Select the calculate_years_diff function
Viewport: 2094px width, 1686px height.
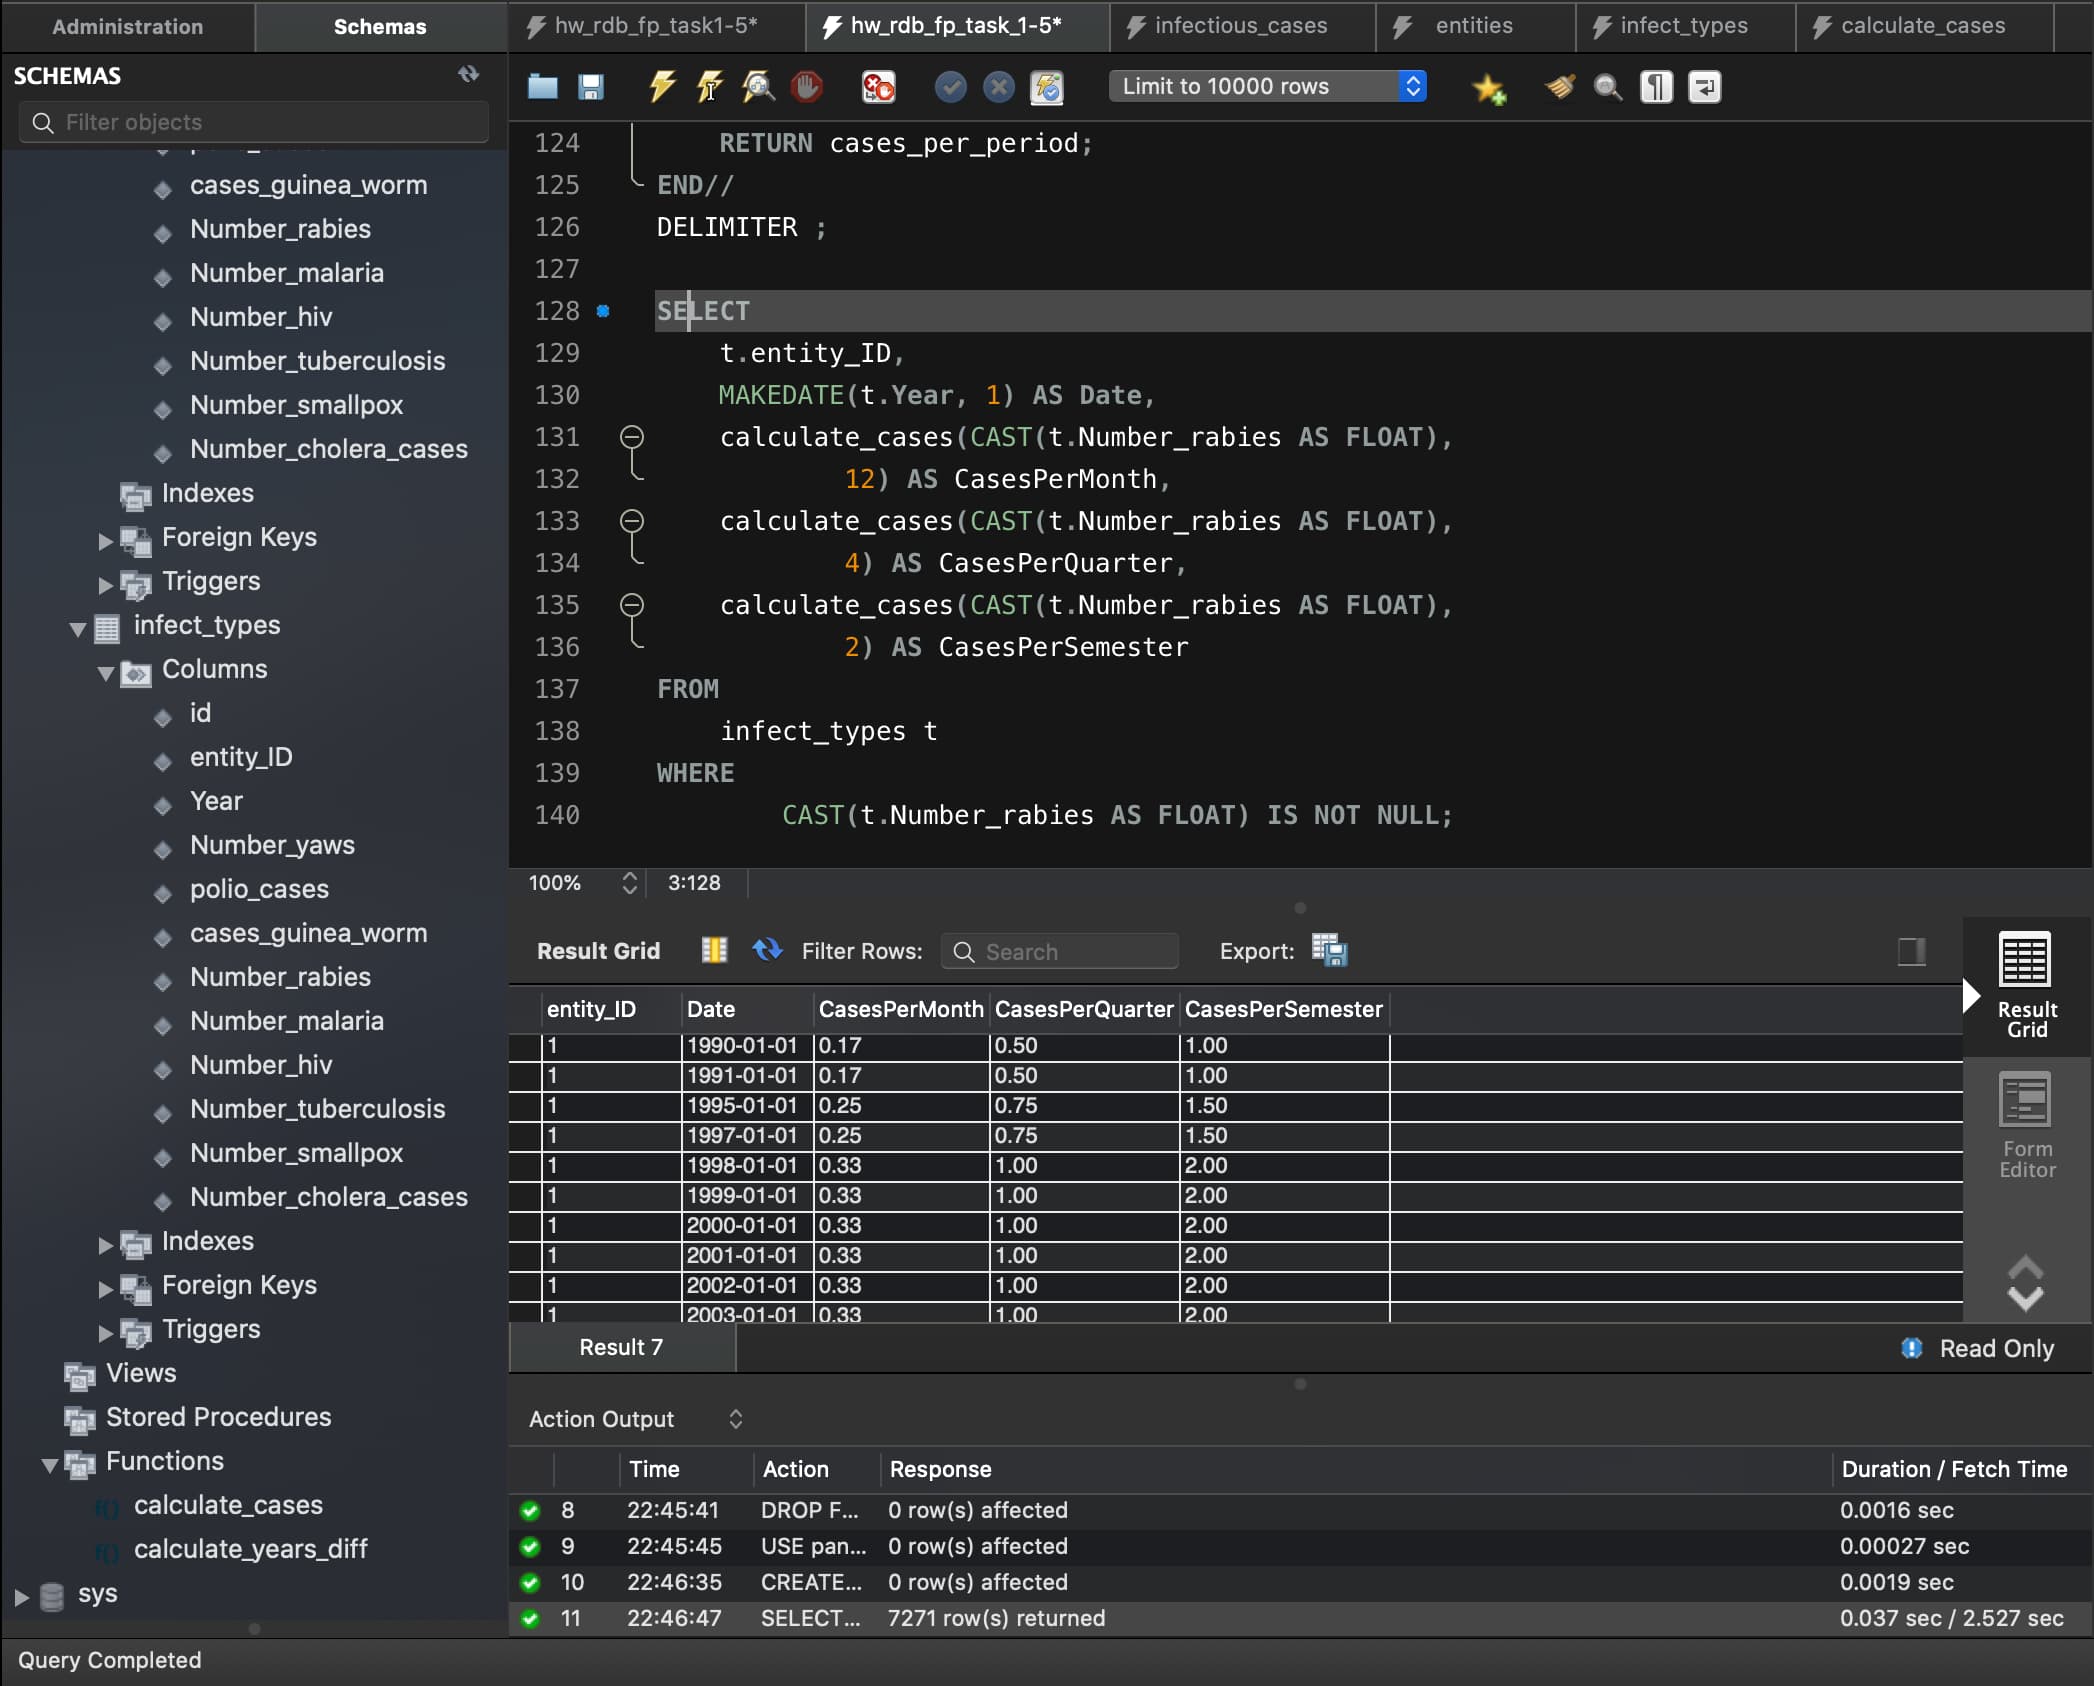[250, 1549]
